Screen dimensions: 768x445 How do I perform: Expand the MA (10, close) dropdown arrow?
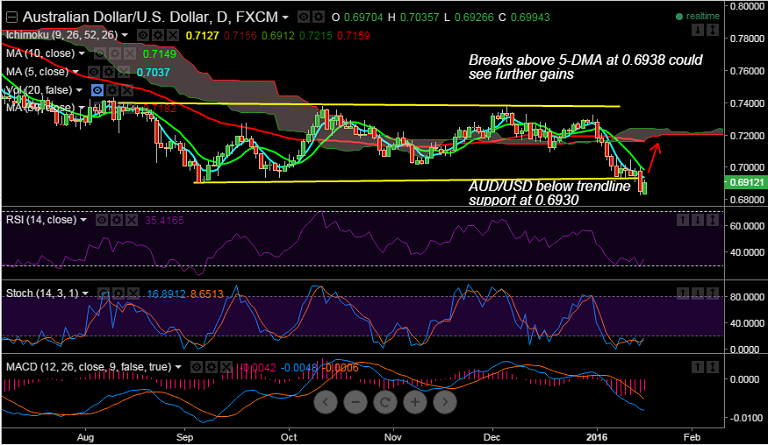[x=82, y=53]
